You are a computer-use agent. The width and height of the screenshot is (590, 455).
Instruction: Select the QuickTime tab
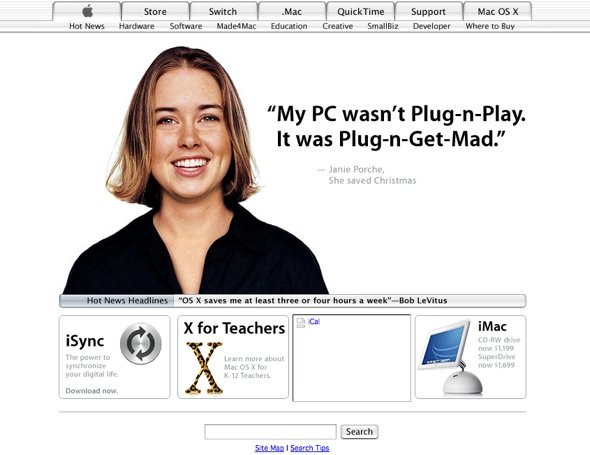pyautogui.click(x=360, y=11)
